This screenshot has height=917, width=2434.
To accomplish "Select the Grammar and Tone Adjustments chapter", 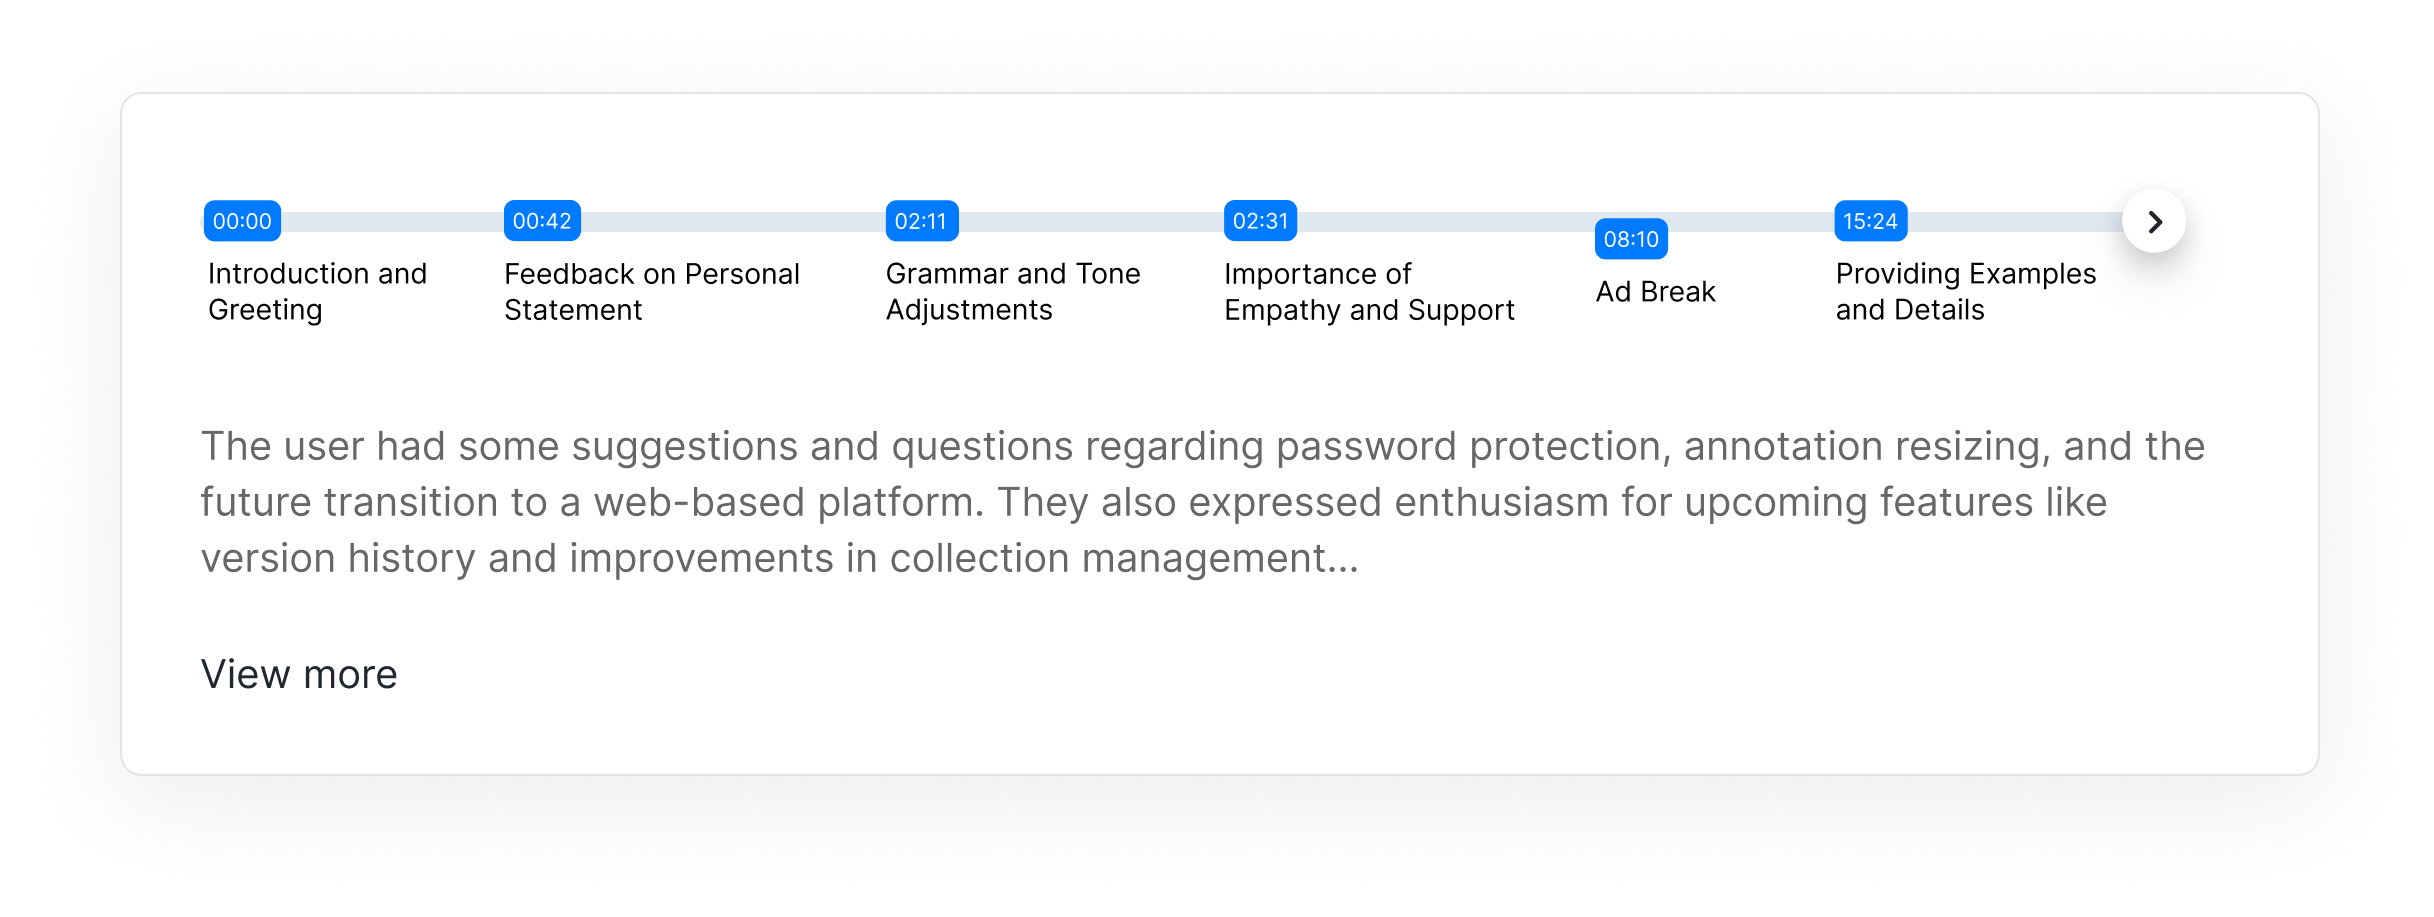I will click(x=1012, y=291).
